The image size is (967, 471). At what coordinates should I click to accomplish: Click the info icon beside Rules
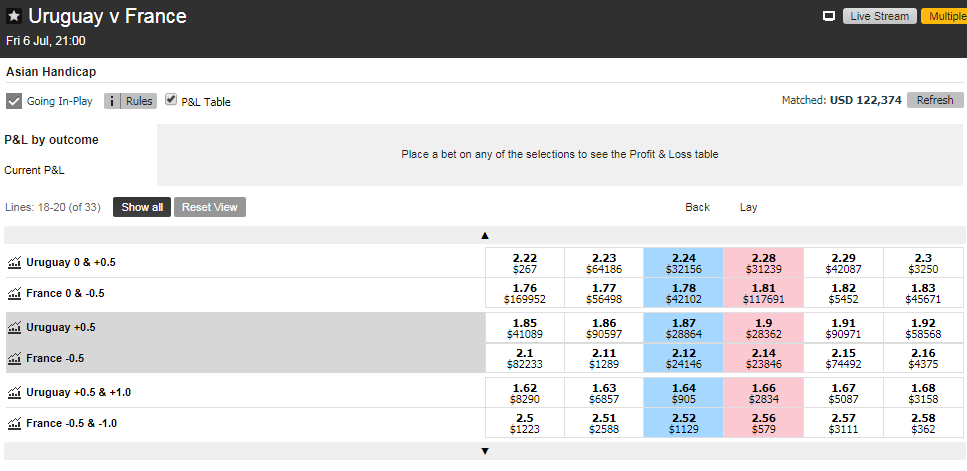pos(112,101)
